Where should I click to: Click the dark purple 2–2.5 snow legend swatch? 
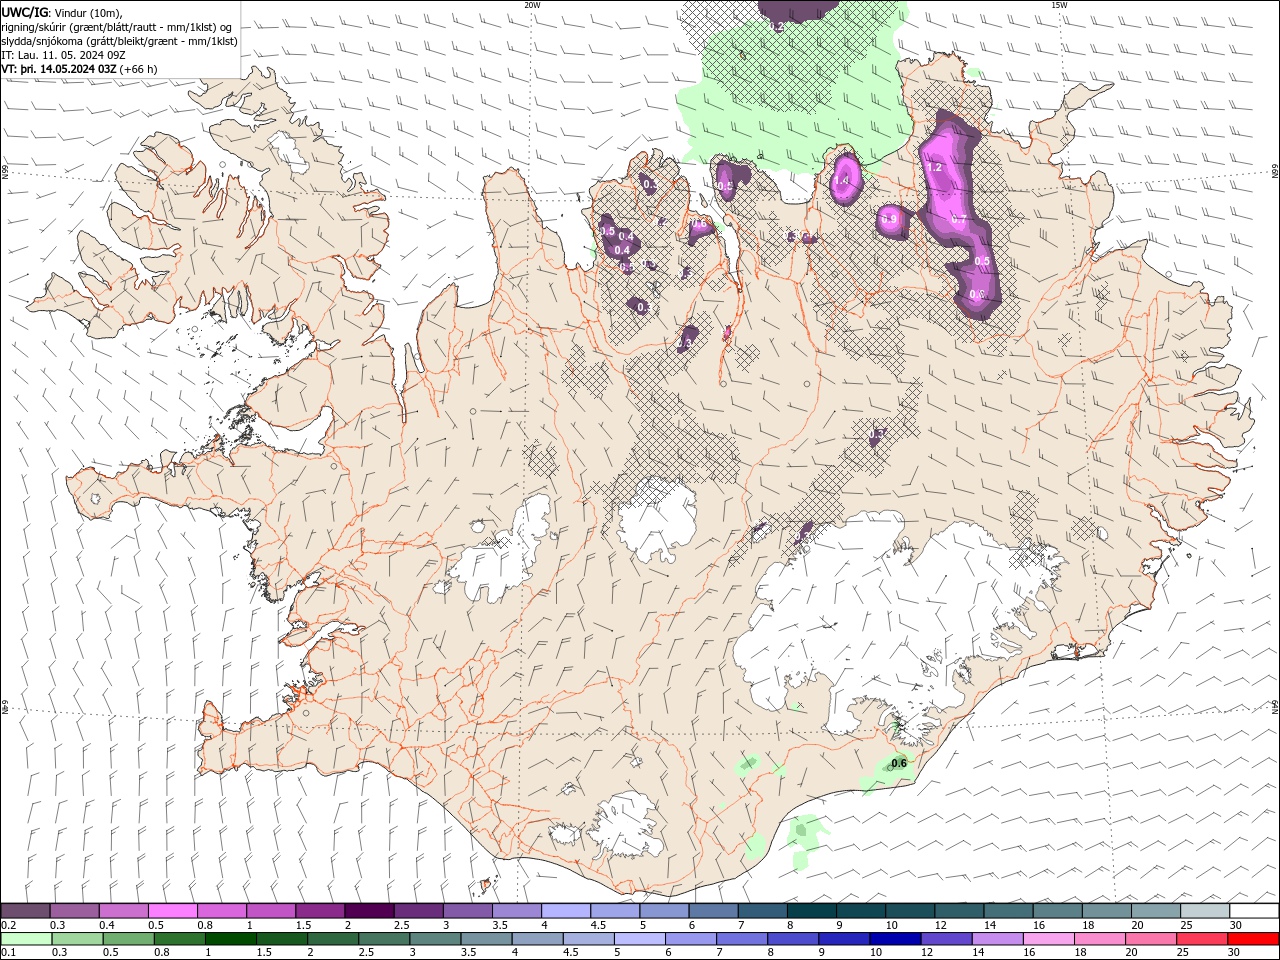(x=369, y=911)
